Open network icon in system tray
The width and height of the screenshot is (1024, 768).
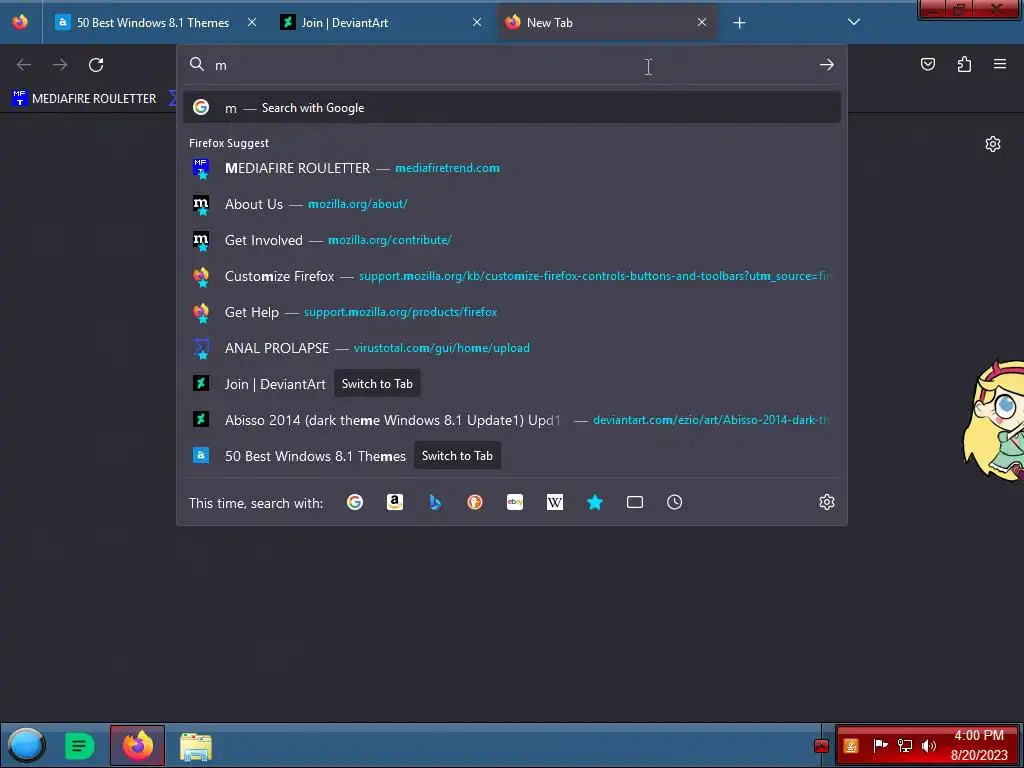[x=904, y=746]
